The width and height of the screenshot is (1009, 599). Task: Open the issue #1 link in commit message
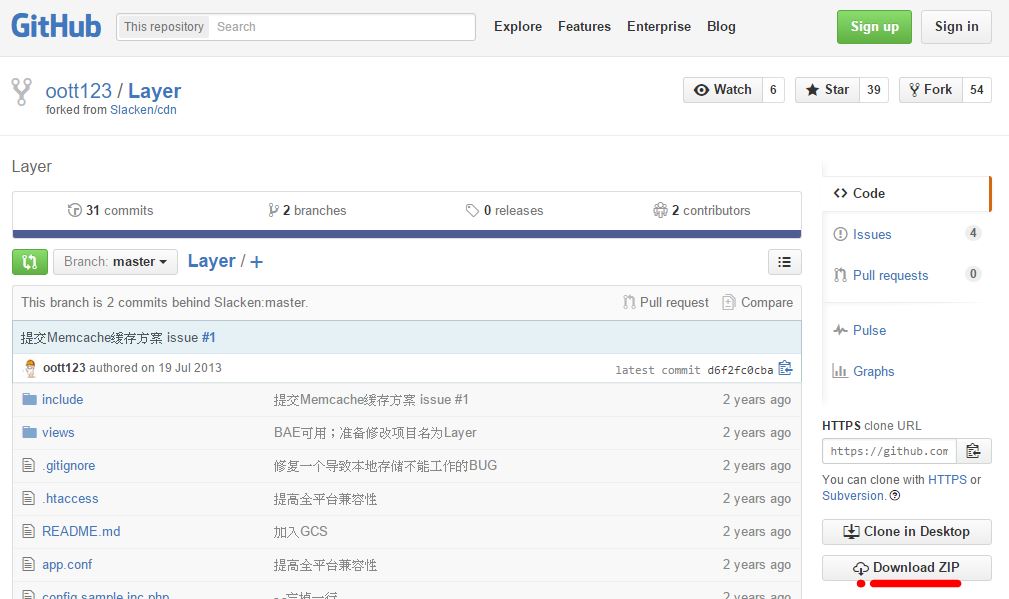point(208,337)
